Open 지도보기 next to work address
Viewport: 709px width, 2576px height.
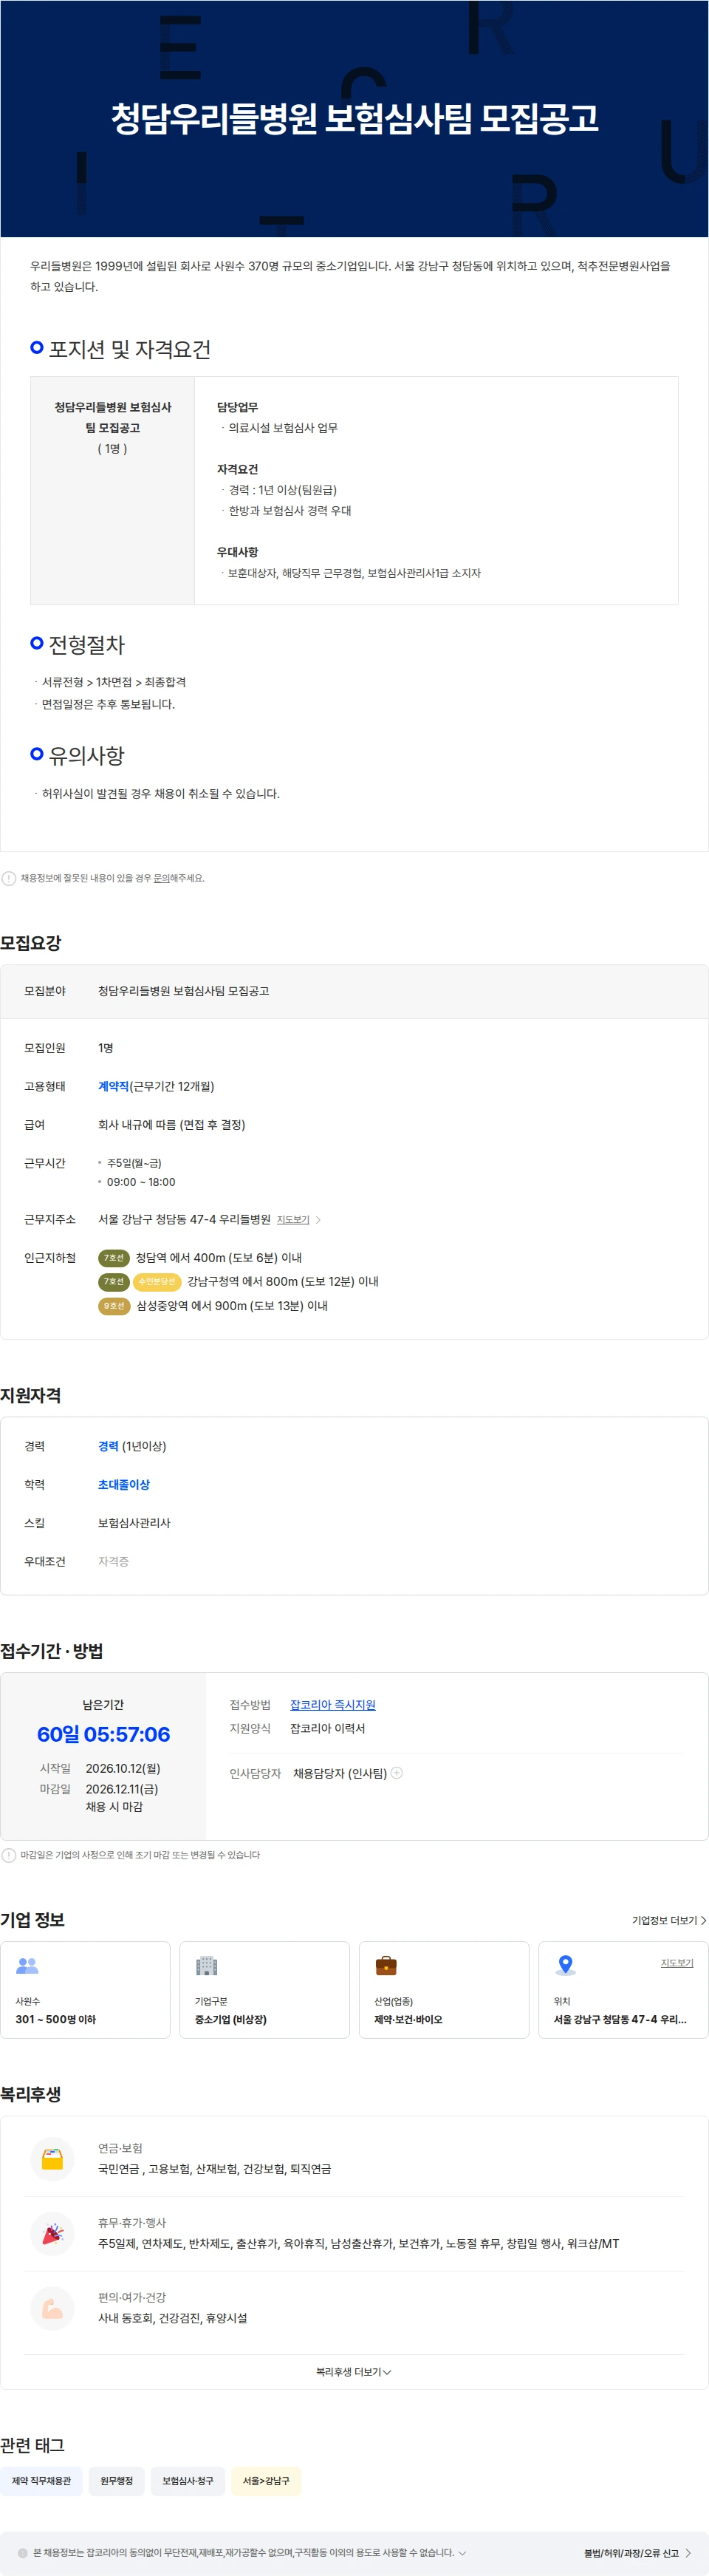click(x=293, y=1220)
